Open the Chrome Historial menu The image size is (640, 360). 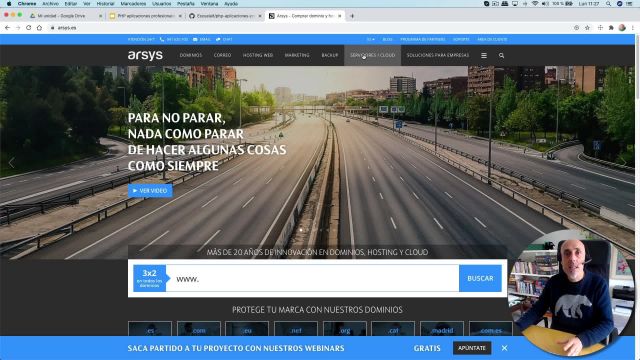(105, 4)
